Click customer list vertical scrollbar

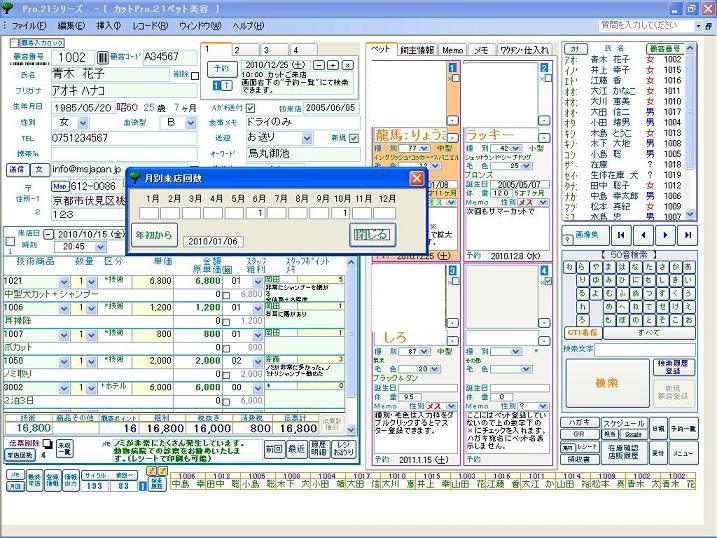(x=690, y=131)
